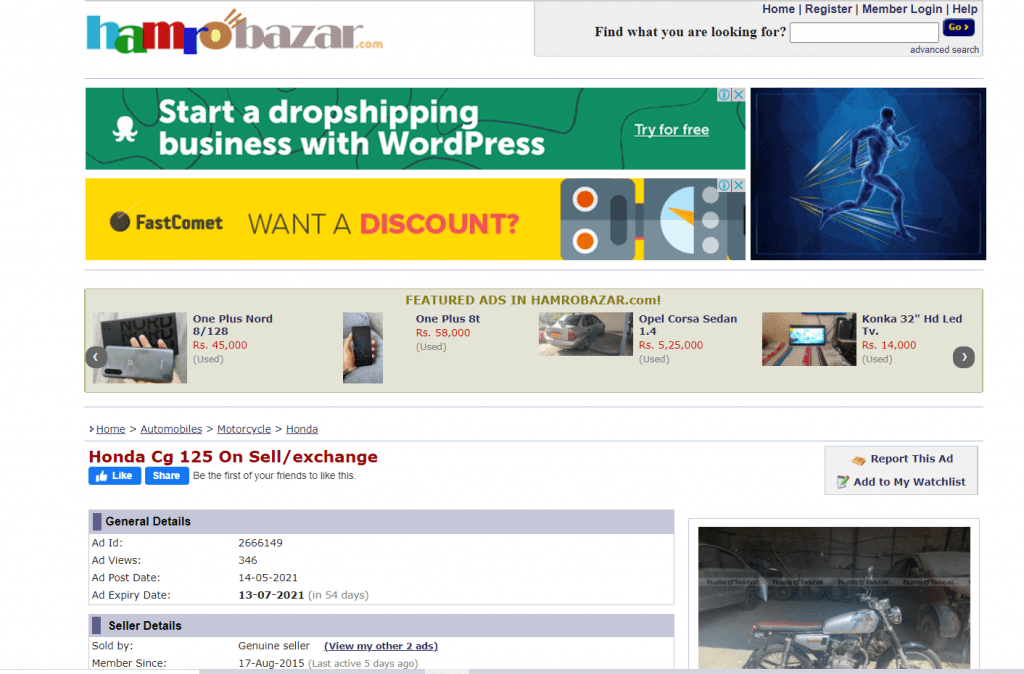
Task: Open the advanced search link
Action: (x=944, y=48)
